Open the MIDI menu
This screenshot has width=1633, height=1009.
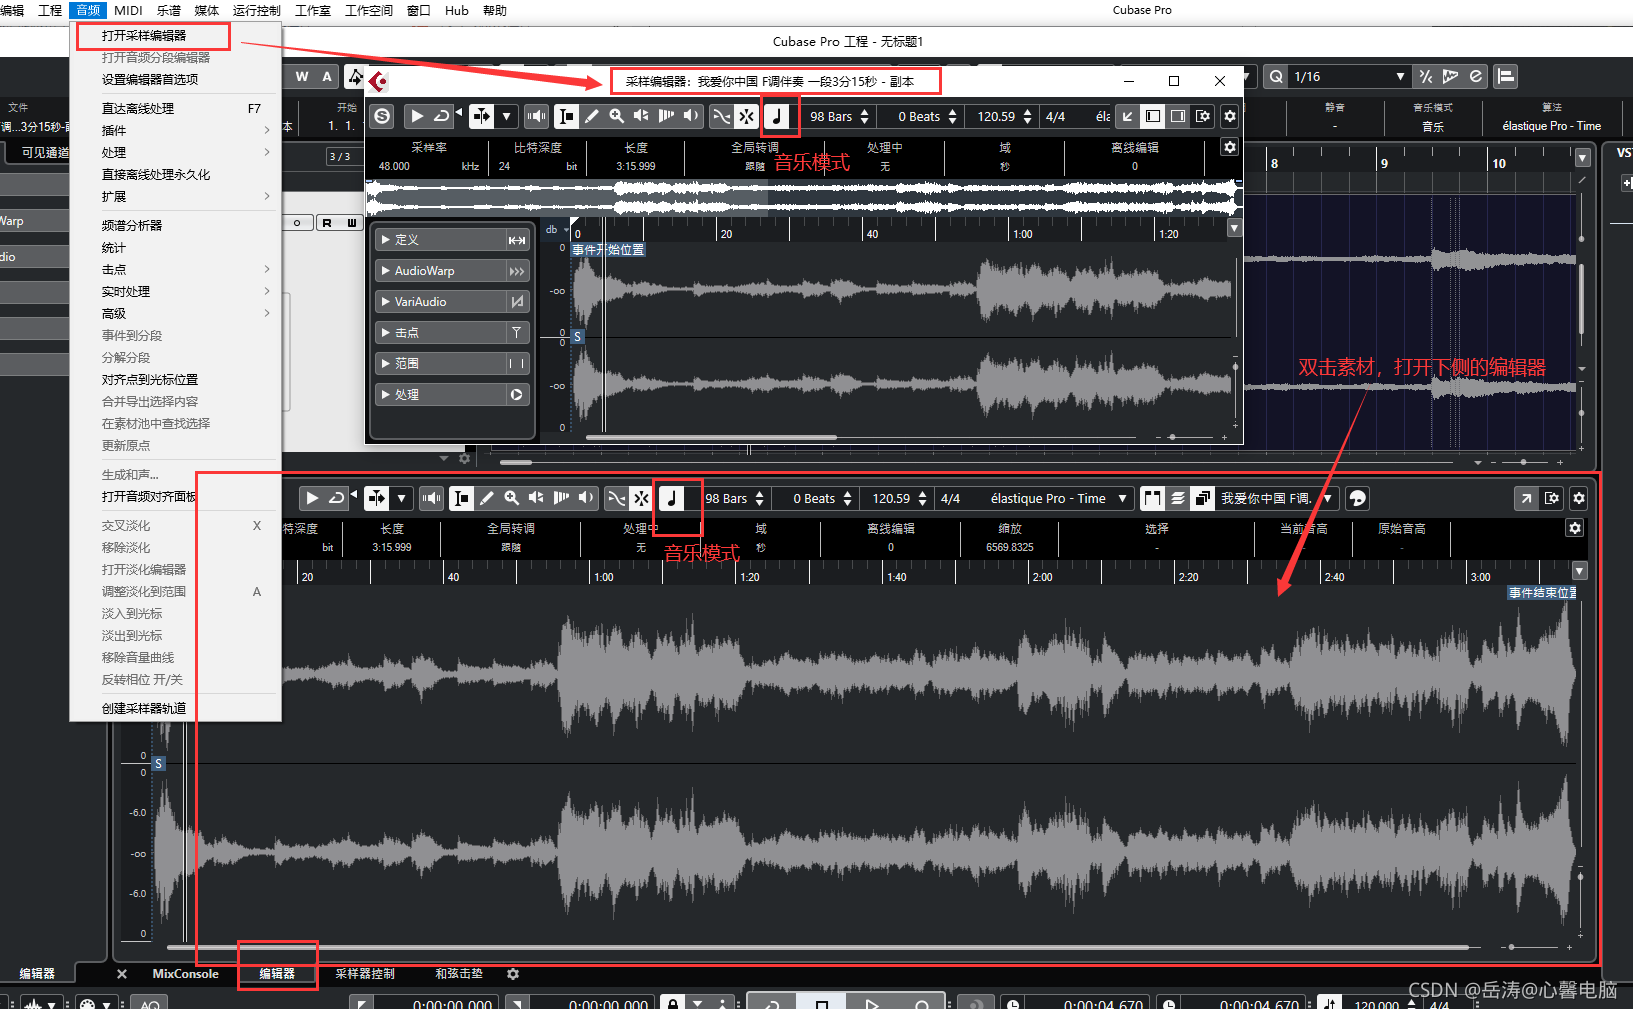[128, 10]
